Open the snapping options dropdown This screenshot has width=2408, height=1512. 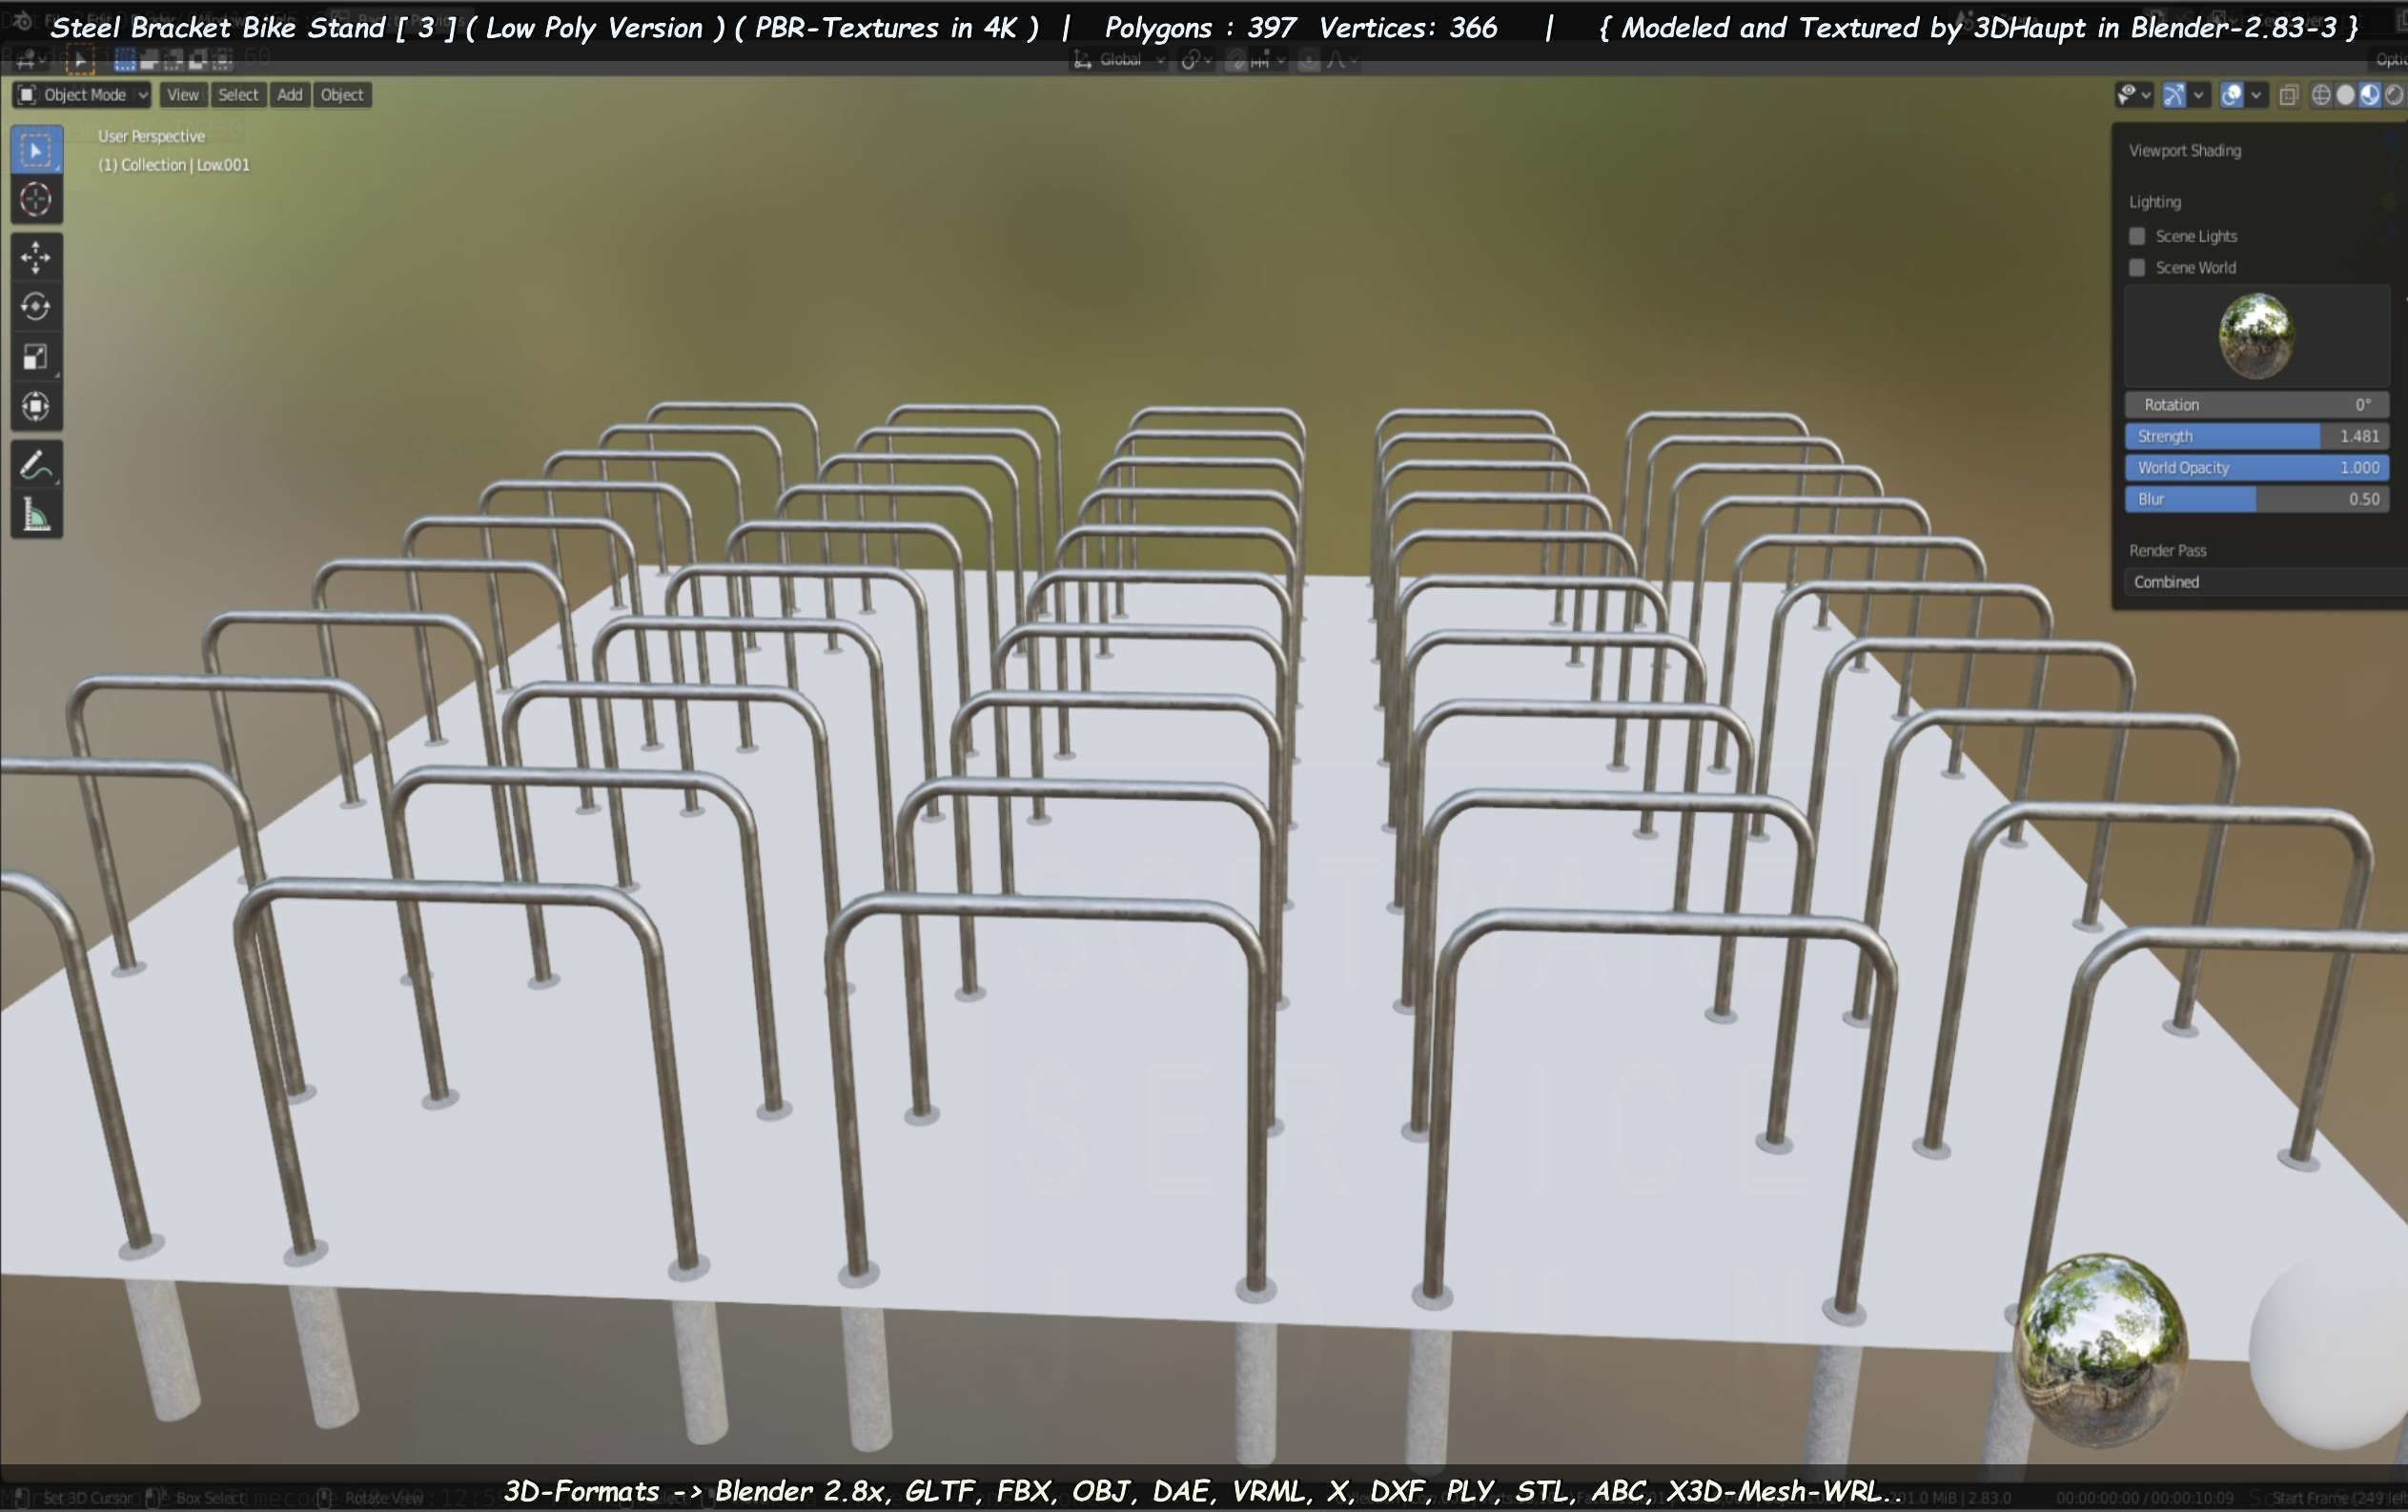pos(1268,61)
